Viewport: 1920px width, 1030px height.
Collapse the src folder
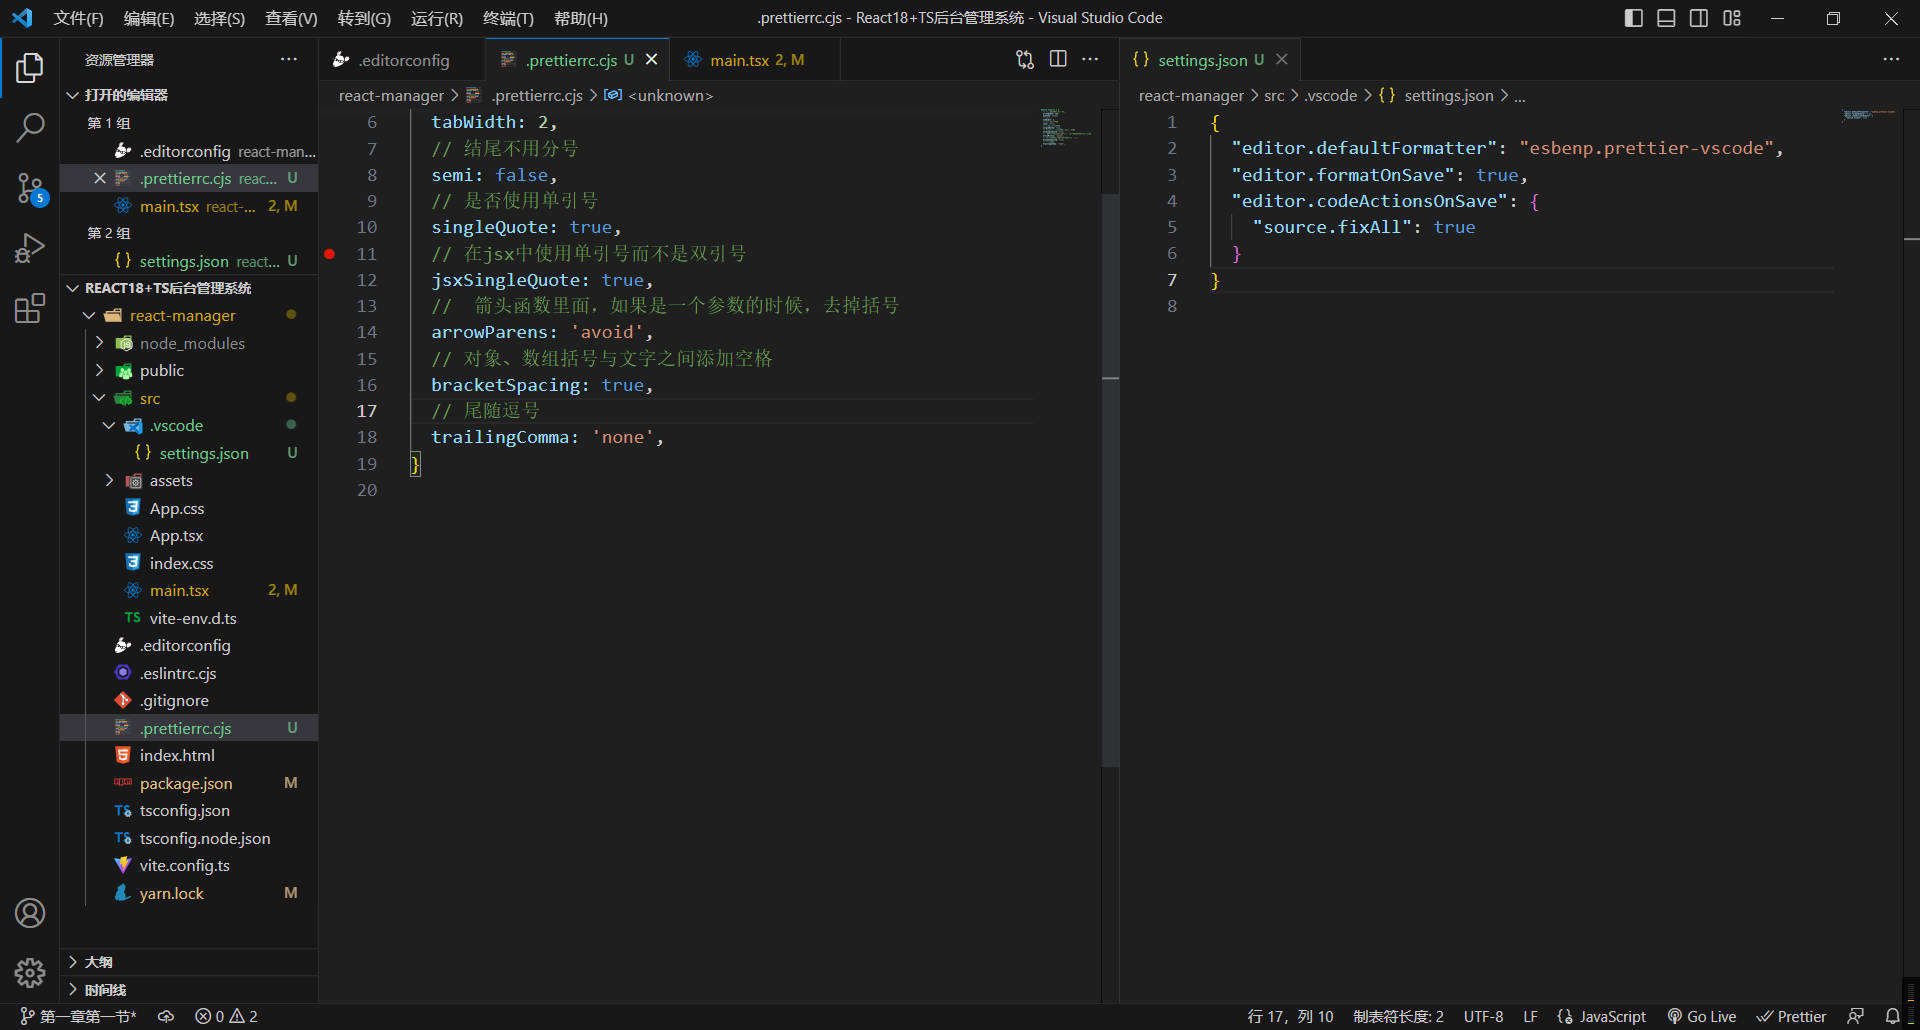coord(99,398)
